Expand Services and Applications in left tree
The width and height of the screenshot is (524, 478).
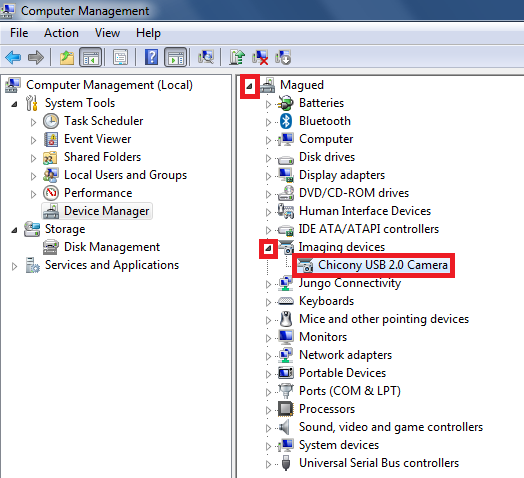(x=14, y=266)
